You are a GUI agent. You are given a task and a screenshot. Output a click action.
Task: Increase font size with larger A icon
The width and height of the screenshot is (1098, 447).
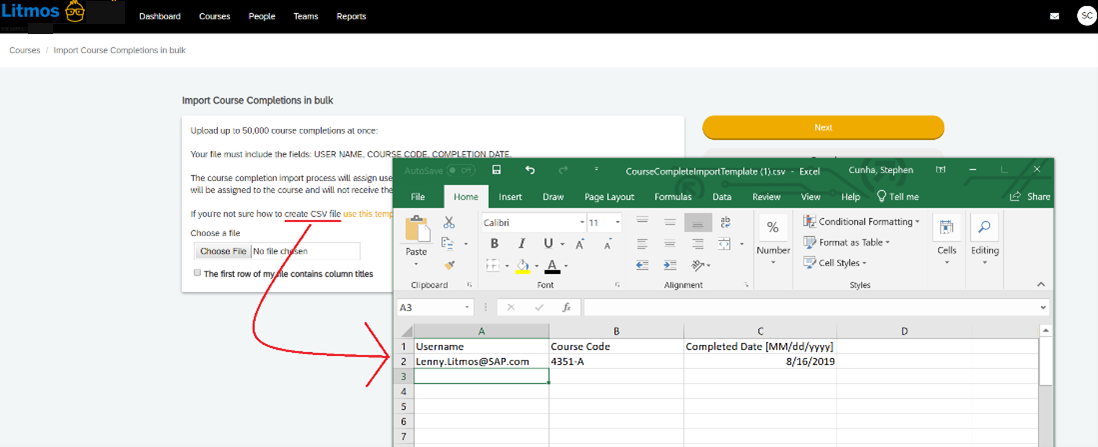click(x=580, y=244)
